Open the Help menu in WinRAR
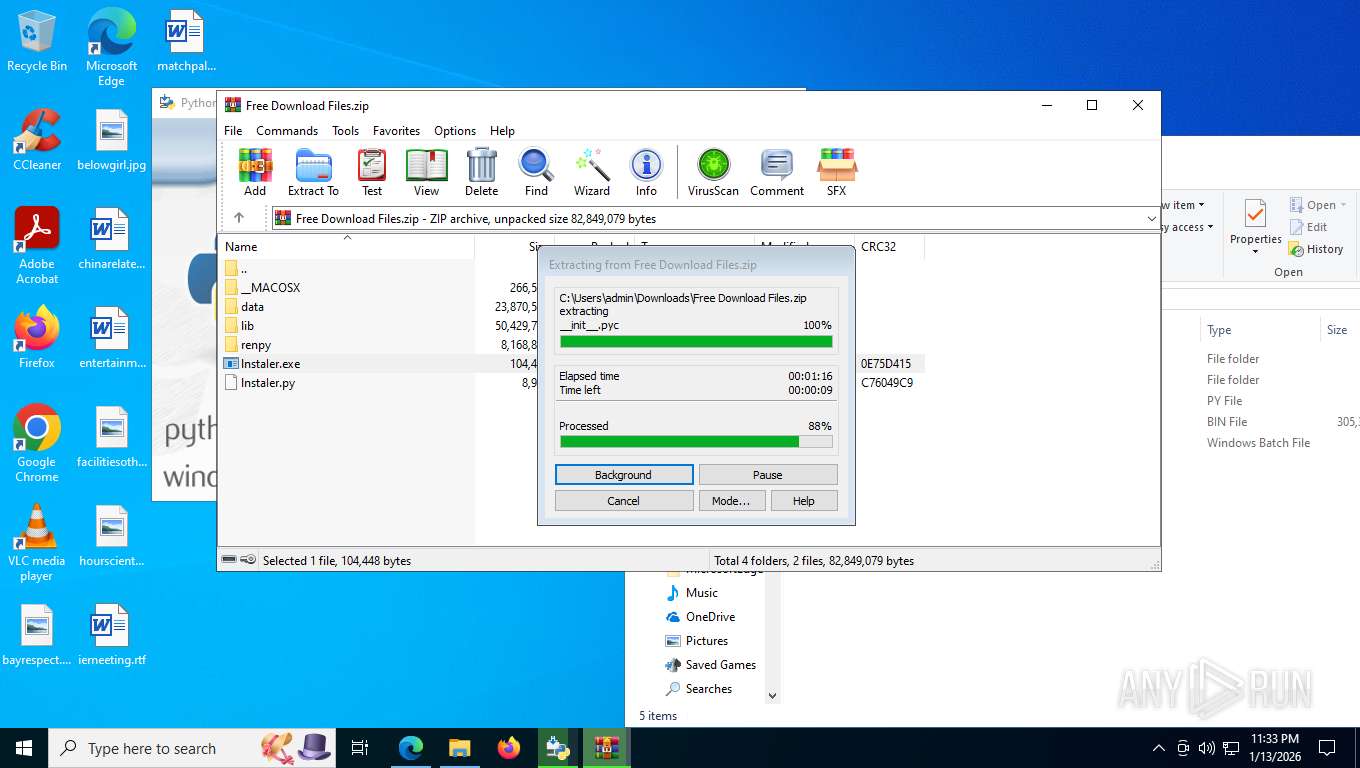The width and height of the screenshot is (1360, 768). 502,131
